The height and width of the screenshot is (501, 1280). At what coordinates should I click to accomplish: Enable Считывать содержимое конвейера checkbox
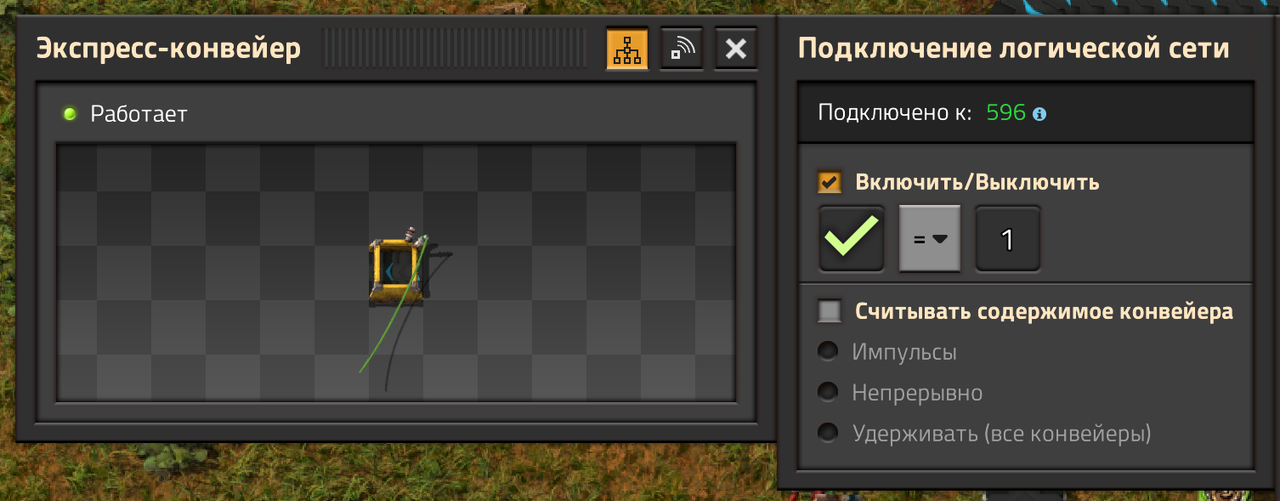pos(829,311)
